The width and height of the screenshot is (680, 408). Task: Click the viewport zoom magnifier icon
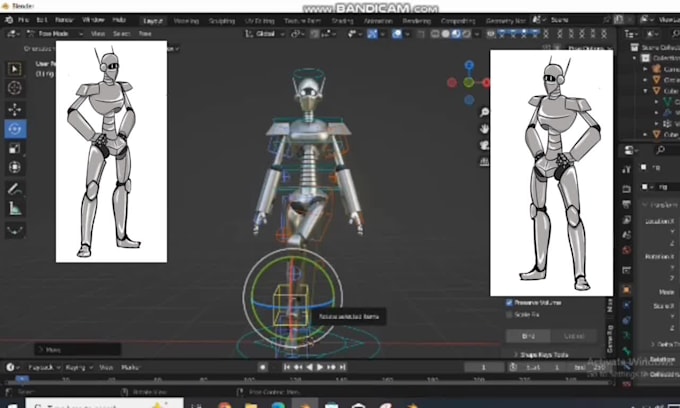point(484,112)
